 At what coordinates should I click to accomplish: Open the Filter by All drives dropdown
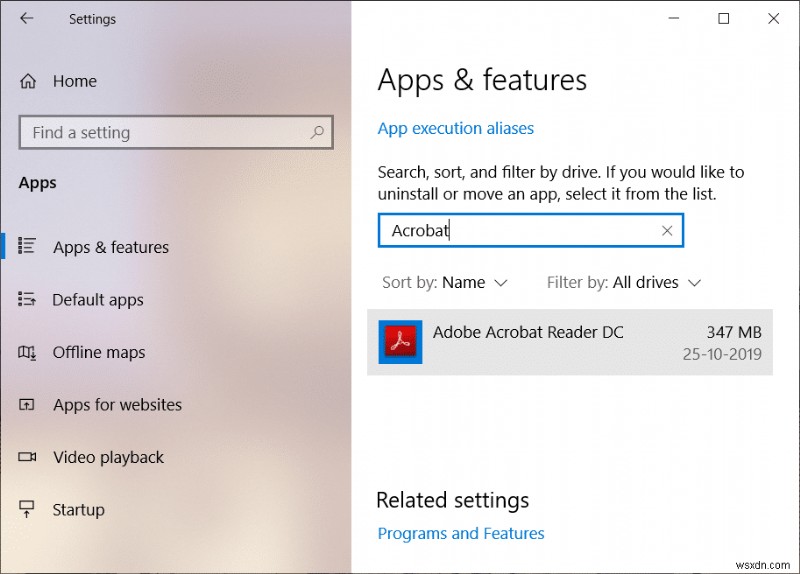tap(624, 282)
